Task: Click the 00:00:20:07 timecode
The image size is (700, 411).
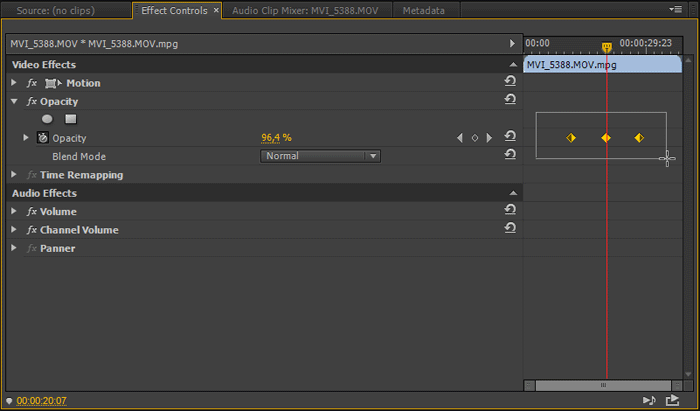Action: pyautogui.click(x=42, y=401)
